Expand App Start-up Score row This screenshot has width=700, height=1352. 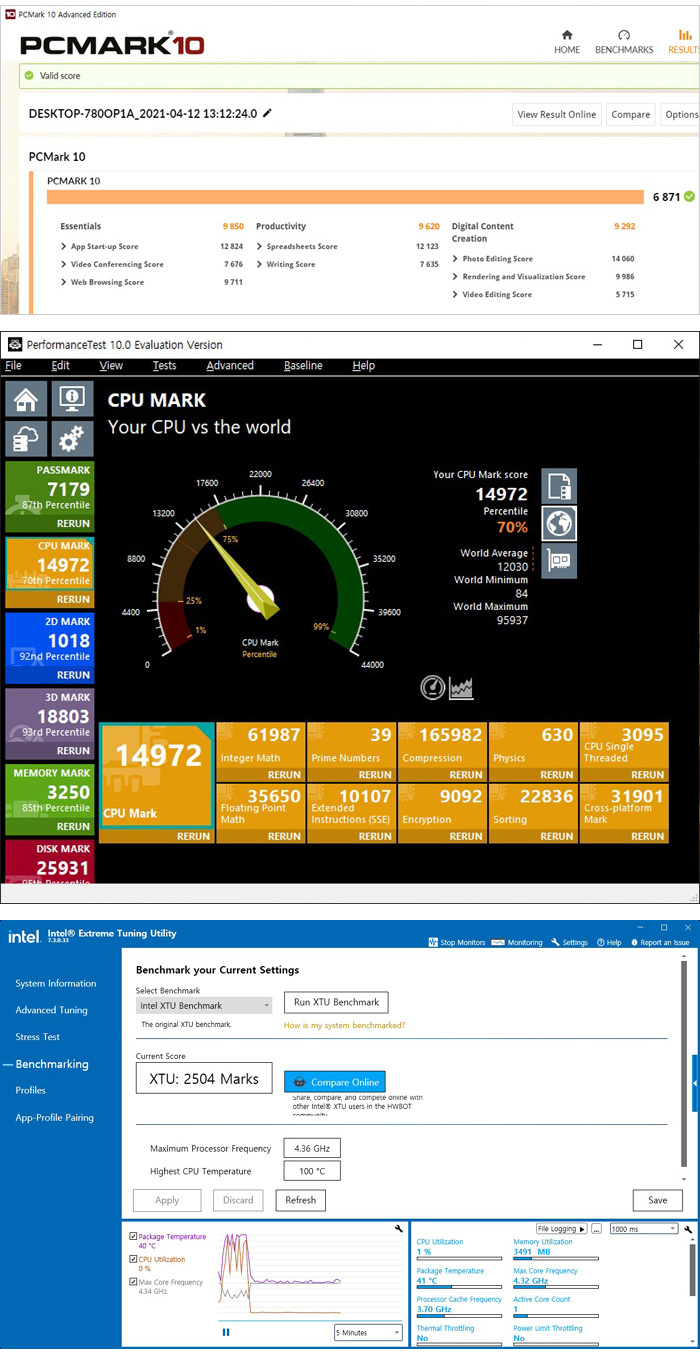[x=65, y=246]
